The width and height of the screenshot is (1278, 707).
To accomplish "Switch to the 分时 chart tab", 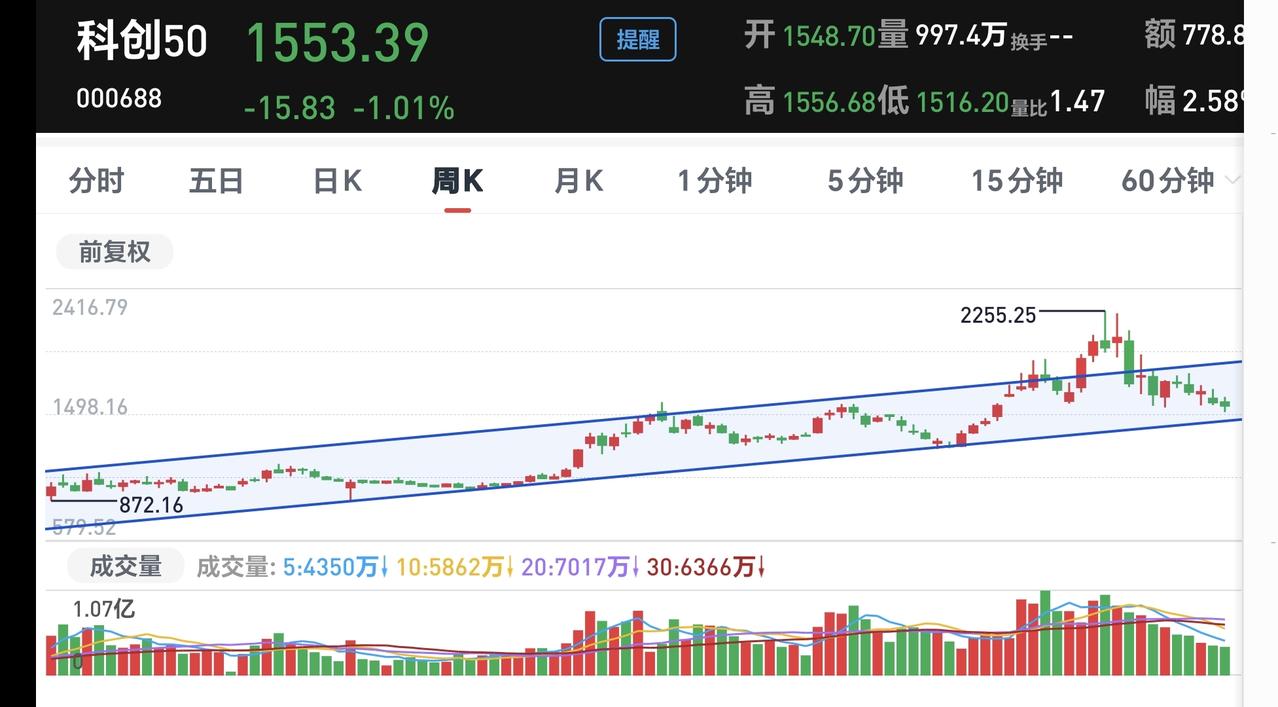I will [x=97, y=181].
